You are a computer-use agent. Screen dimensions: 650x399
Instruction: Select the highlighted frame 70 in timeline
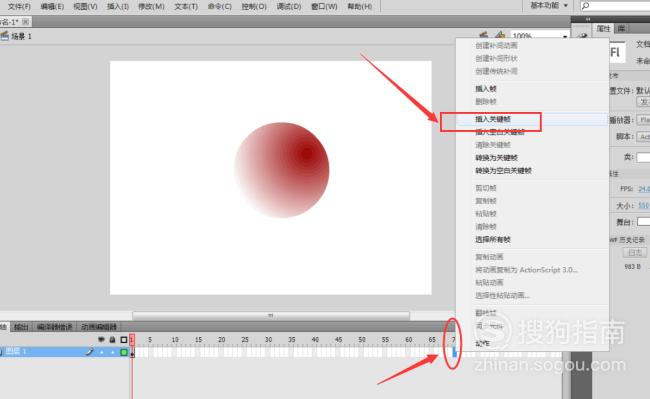pyautogui.click(x=455, y=352)
